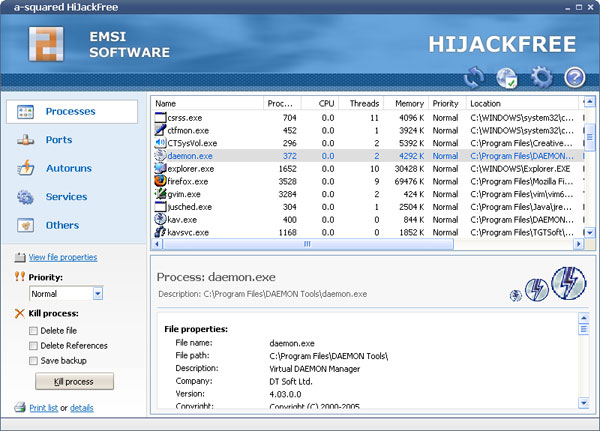This screenshot has width=600, height=431.
Task: Switch to the Processes section
Action: pyautogui.click(x=72, y=111)
